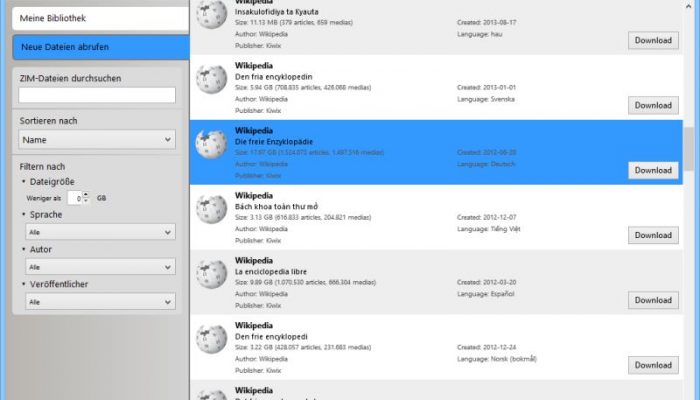This screenshot has width=700, height=400.
Task: Select the 'Den frie encyklopedi' title text
Action: coord(271,337)
